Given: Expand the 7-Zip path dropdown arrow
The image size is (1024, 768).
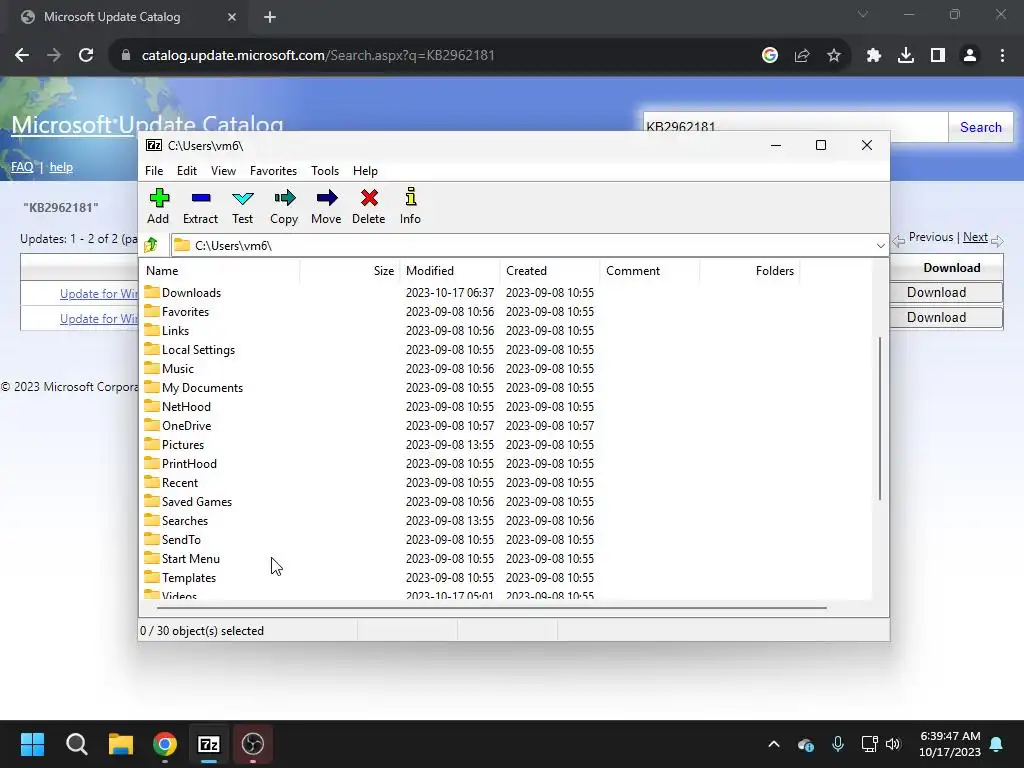Looking at the screenshot, I should click(880, 246).
